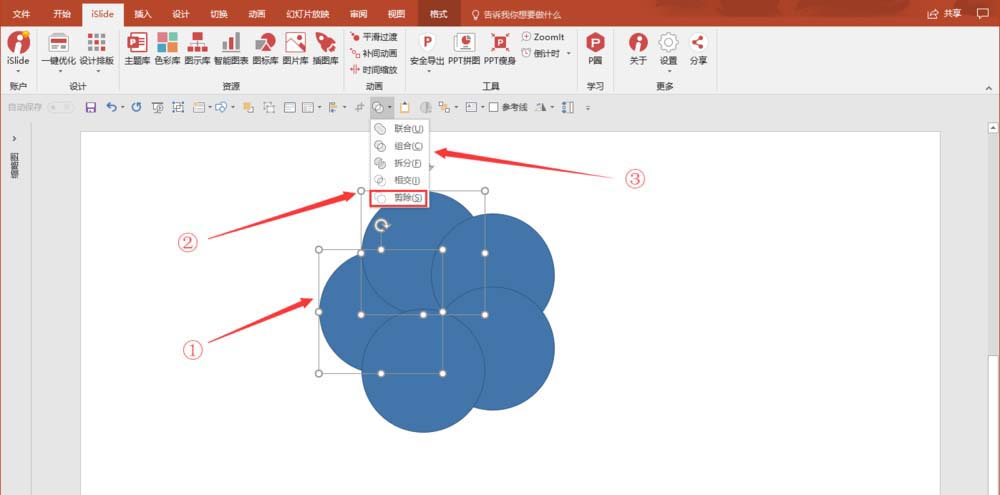This screenshot has width=1000, height=495.
Task: Select 联合(U) union option
Action: tap(400, 129)
